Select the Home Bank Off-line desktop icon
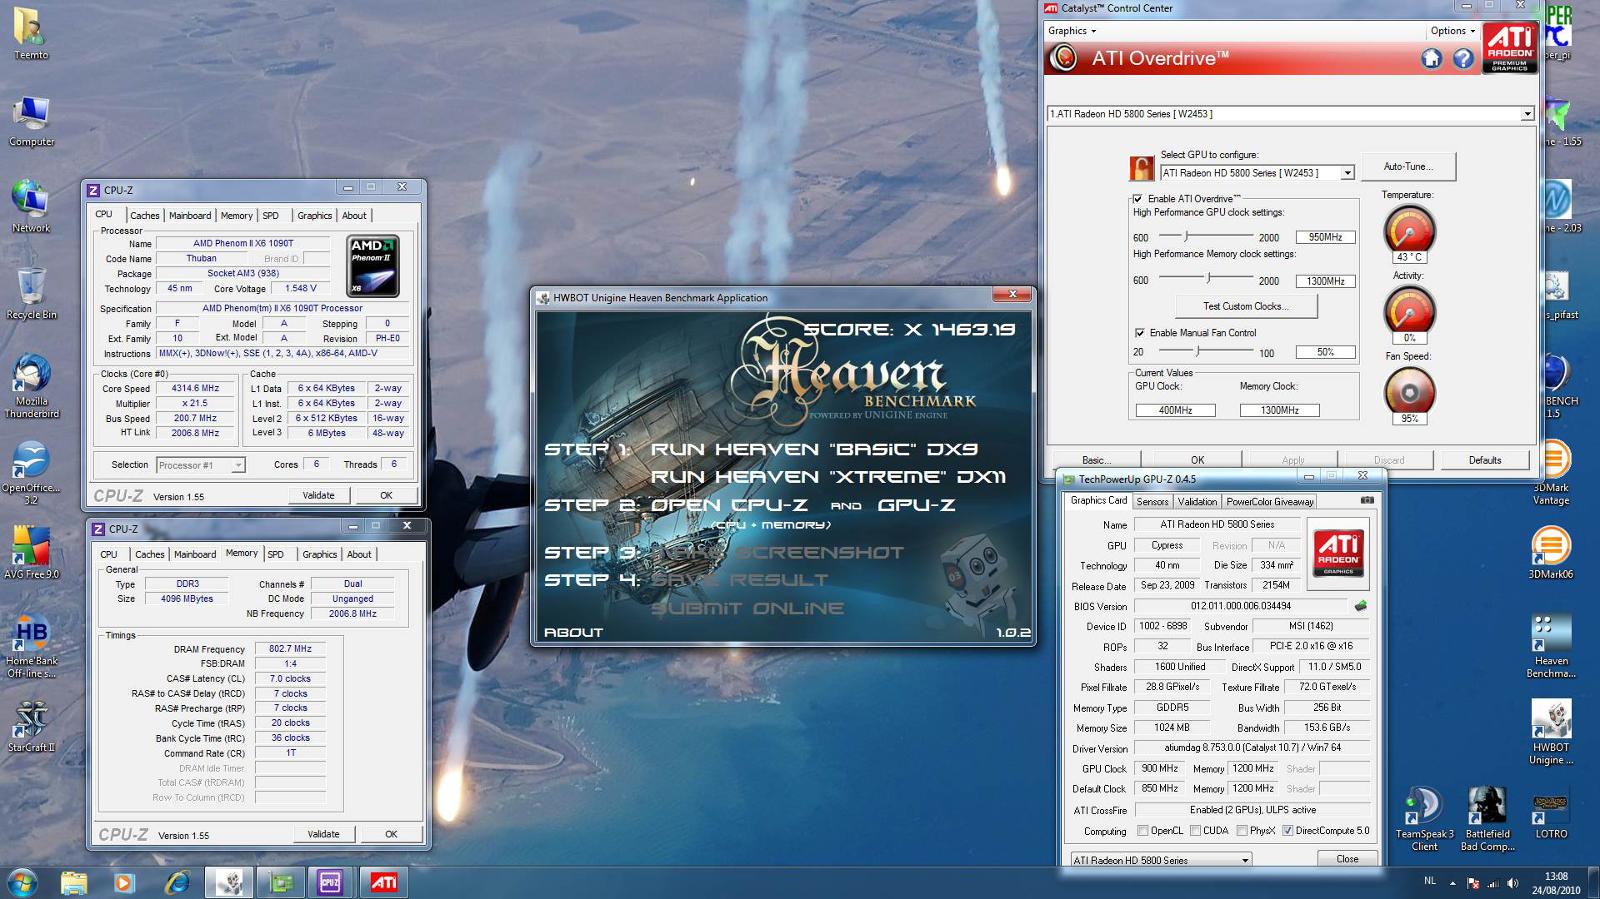The height and width of the screenshot is (899, 1600). point(31,647)
